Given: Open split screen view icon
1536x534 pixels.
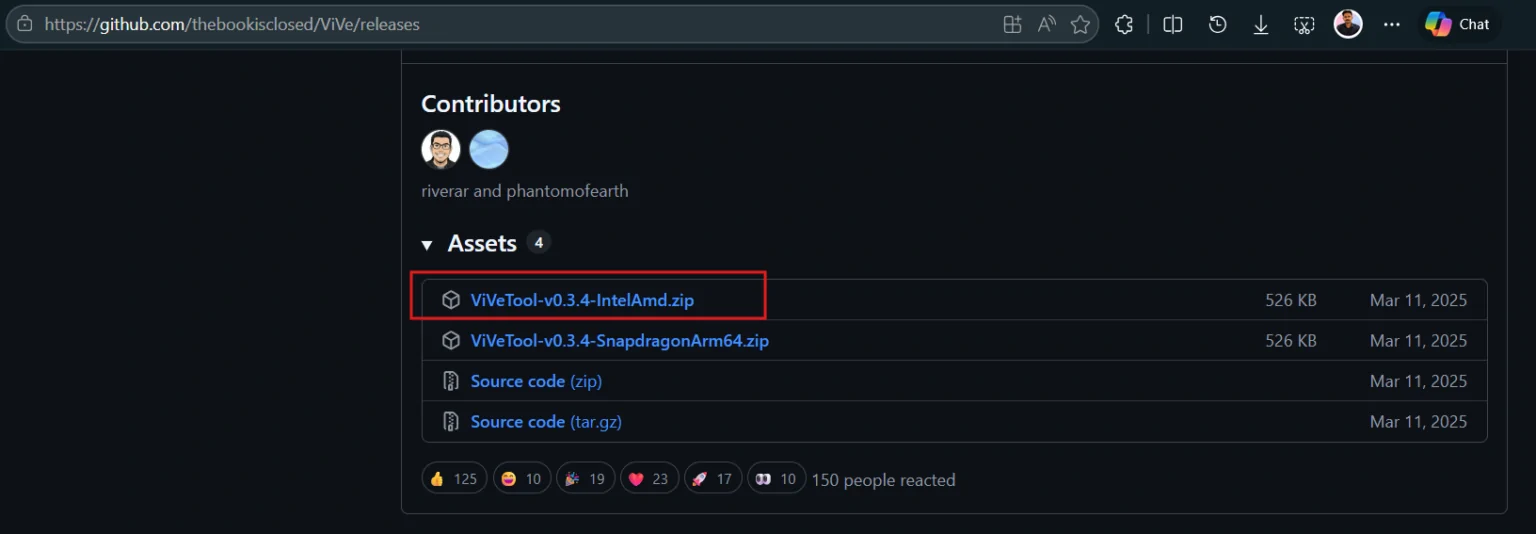Looking at the screenshot, I should point(1173,25).
